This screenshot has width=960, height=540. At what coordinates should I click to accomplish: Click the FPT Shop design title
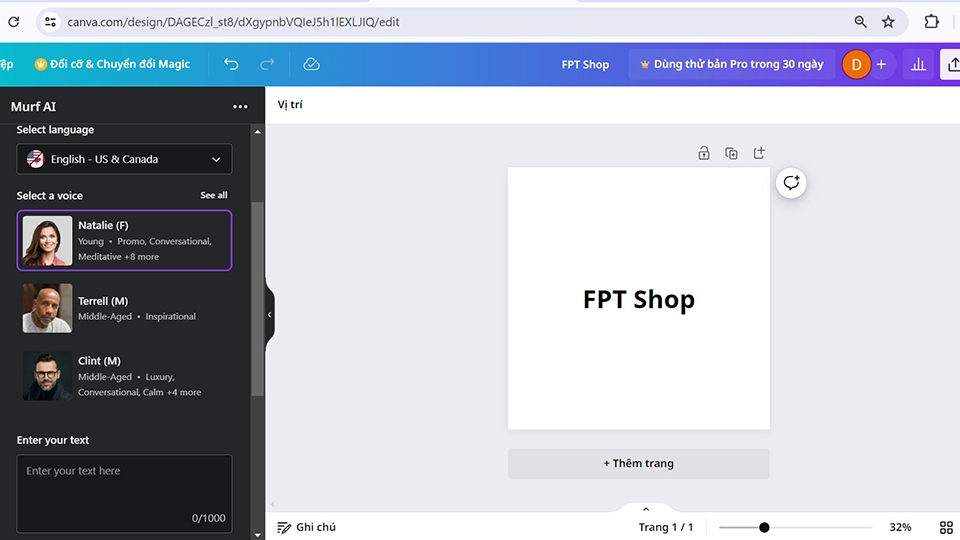coord(585,64)
